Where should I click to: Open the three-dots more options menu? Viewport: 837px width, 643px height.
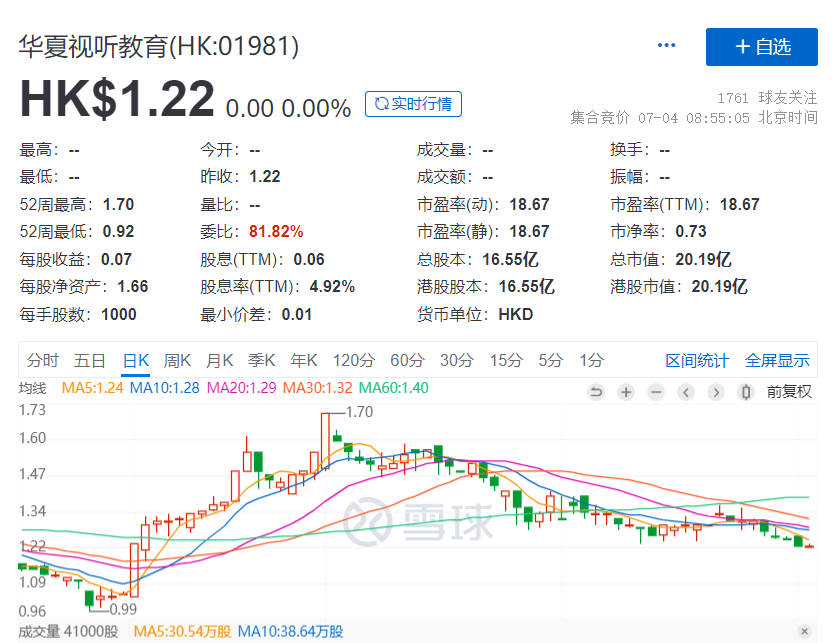click(x=666, y=45)
